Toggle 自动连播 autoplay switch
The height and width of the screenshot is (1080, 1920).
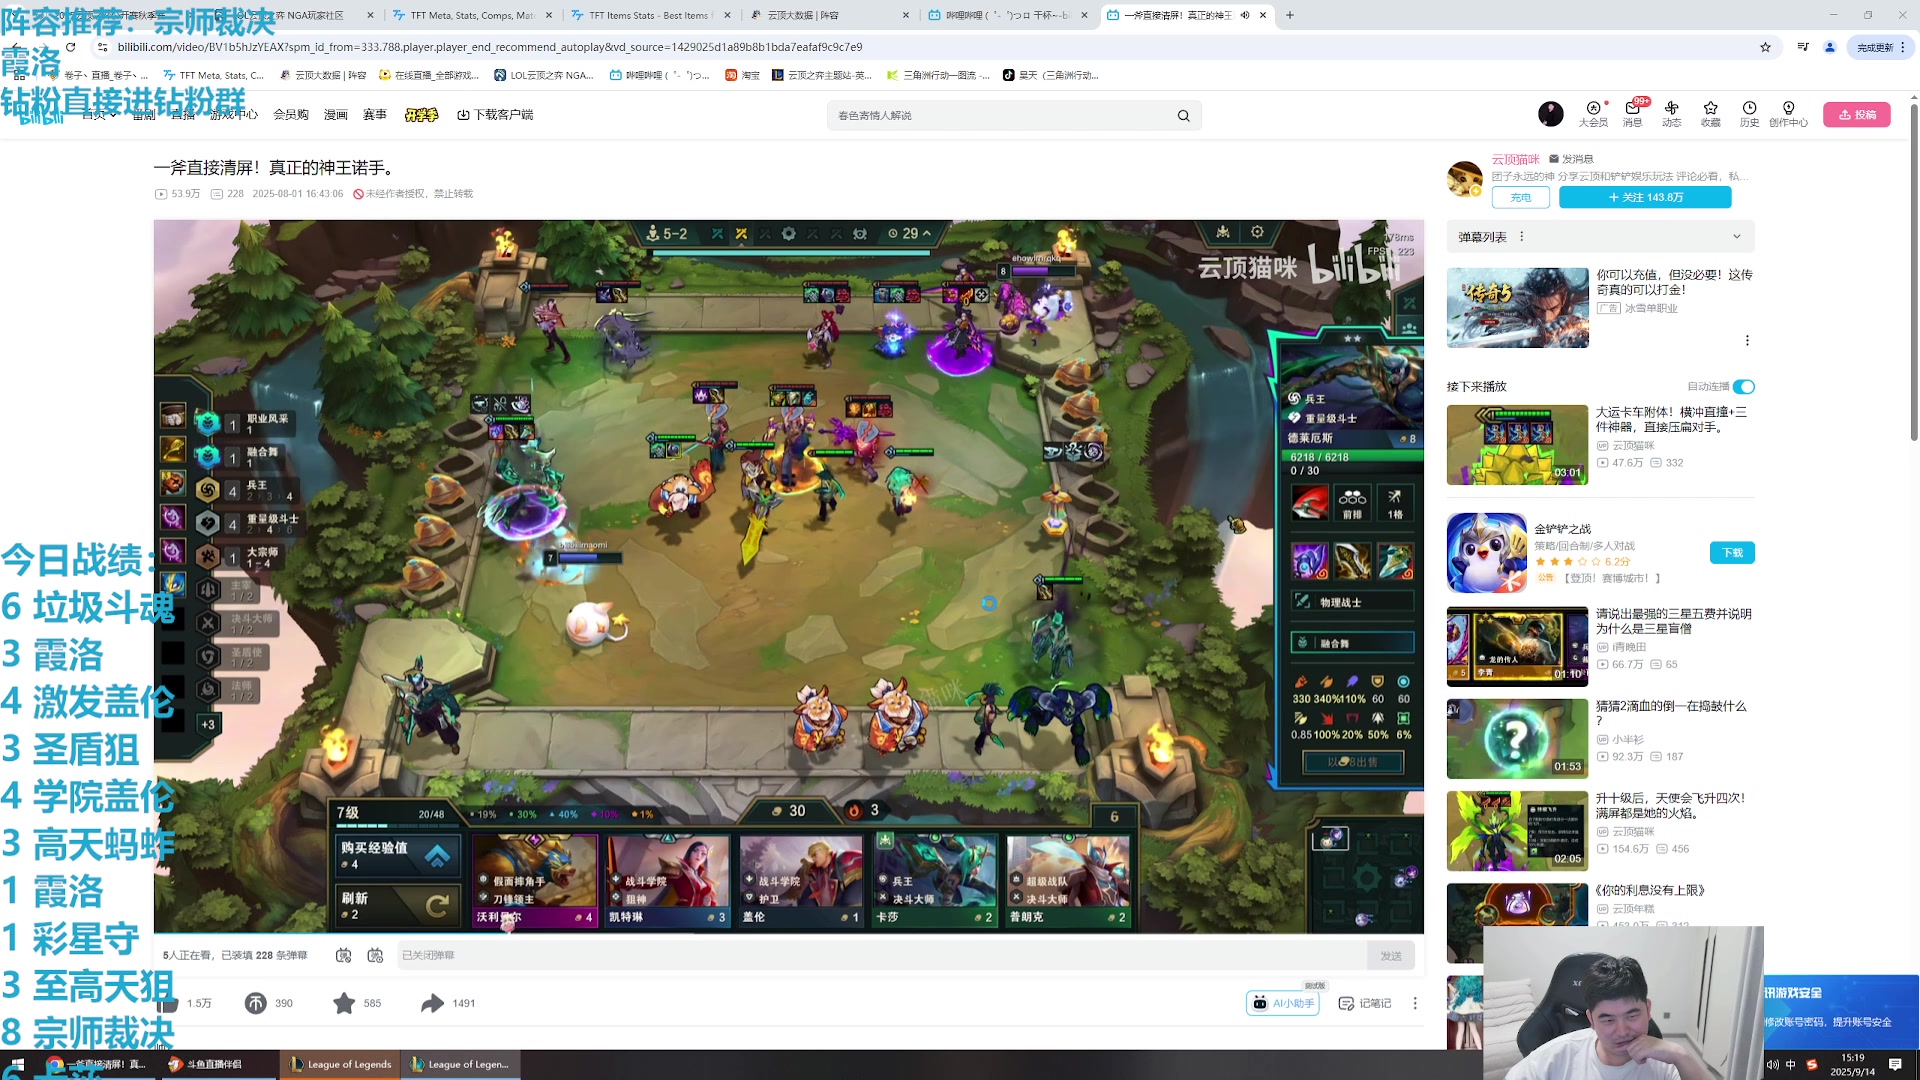pyautogui.click(x=1744, y=387)
